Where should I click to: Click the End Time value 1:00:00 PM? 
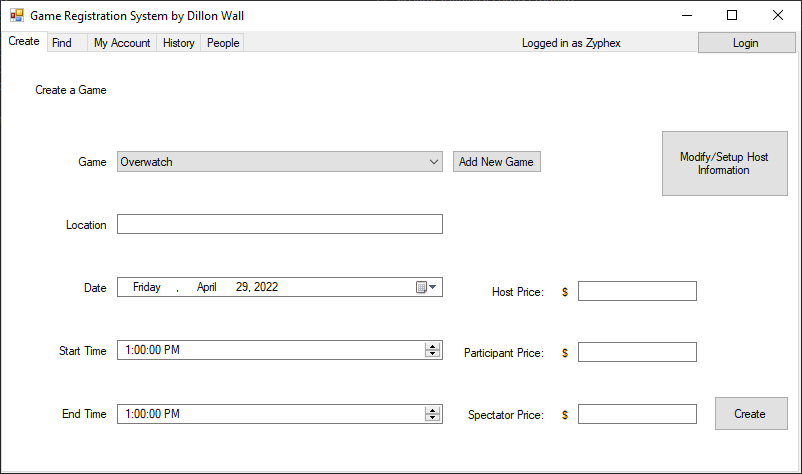[x=152, y=414]
